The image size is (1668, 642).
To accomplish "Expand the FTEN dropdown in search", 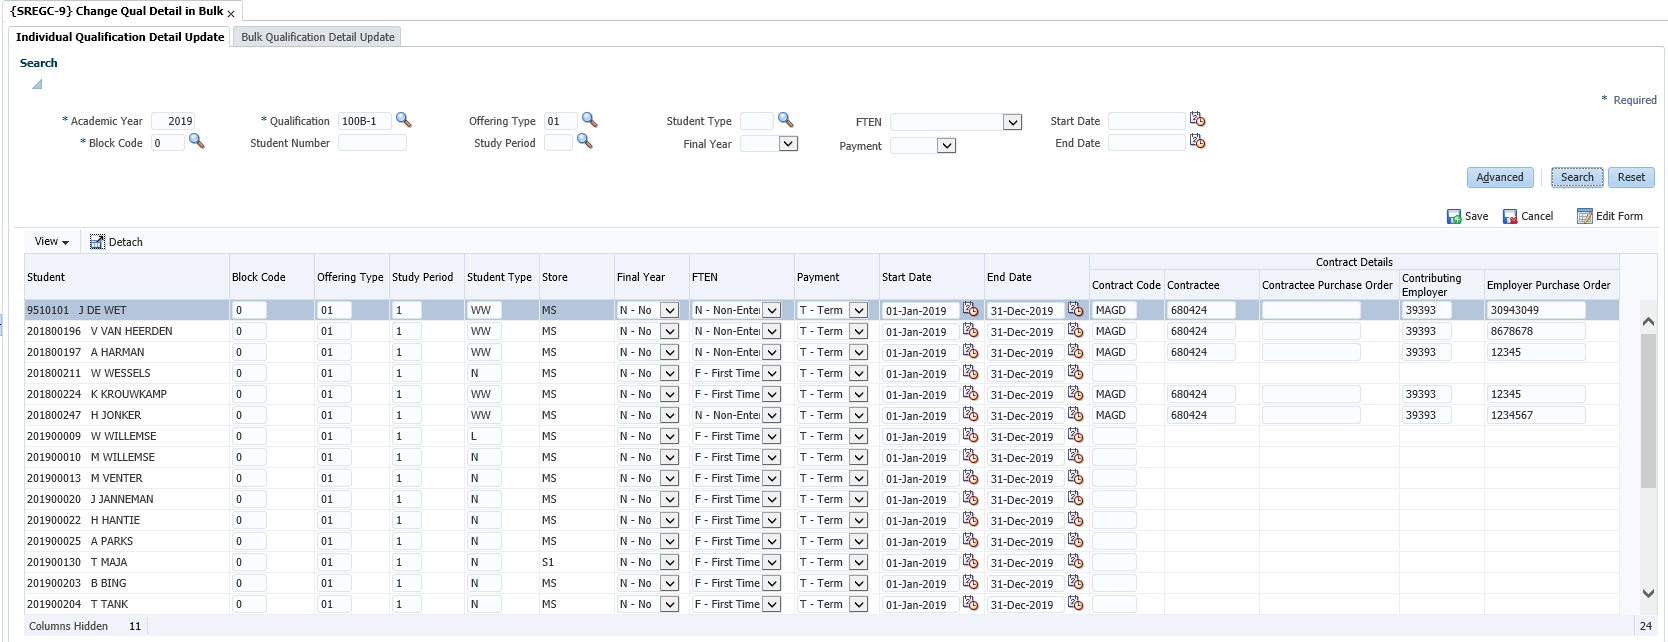I will (1013, 122).
